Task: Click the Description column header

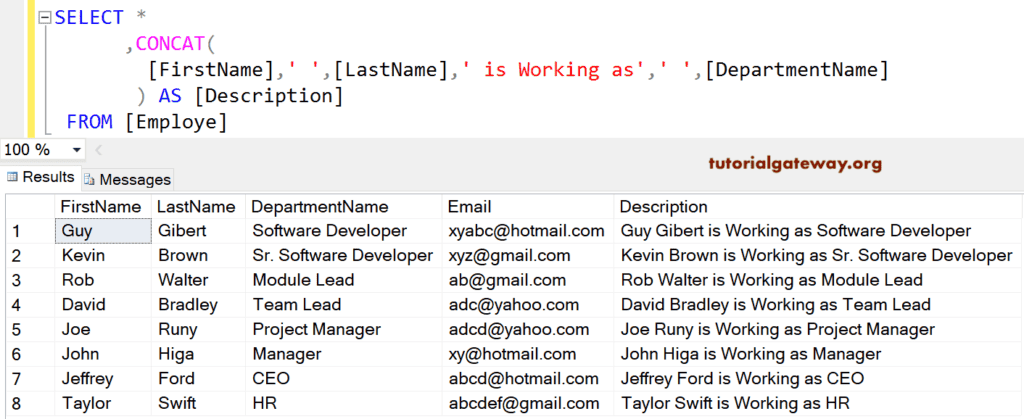Action: pos(664,207)
